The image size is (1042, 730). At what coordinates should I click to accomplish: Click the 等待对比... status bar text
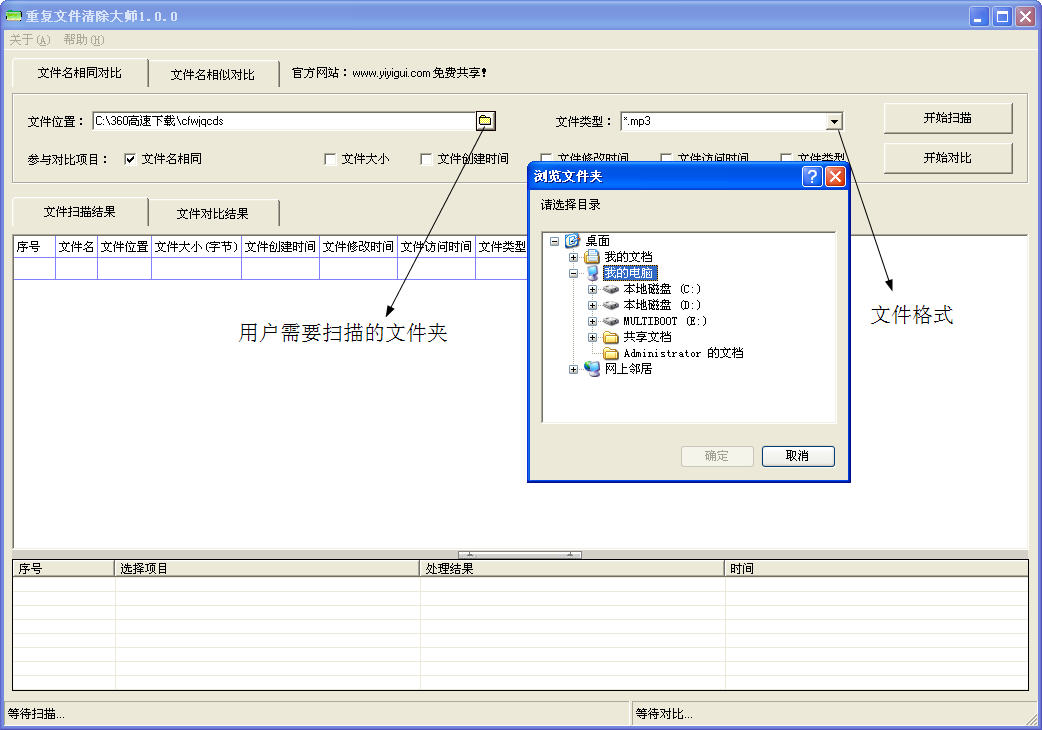coord(663,714)
